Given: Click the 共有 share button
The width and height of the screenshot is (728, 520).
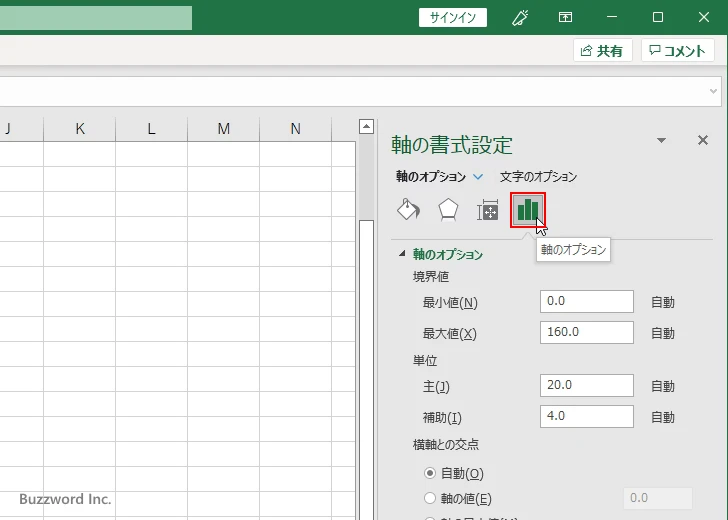Looking at the screenshot, I should (602, 50).
